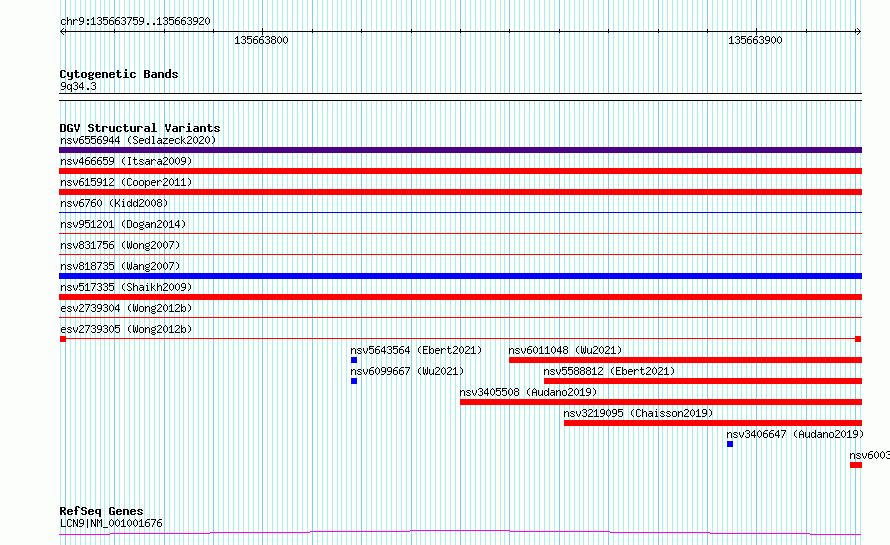Click the 135663800 ruler label
Screen dimensions: 890x545
click(261, 40)
